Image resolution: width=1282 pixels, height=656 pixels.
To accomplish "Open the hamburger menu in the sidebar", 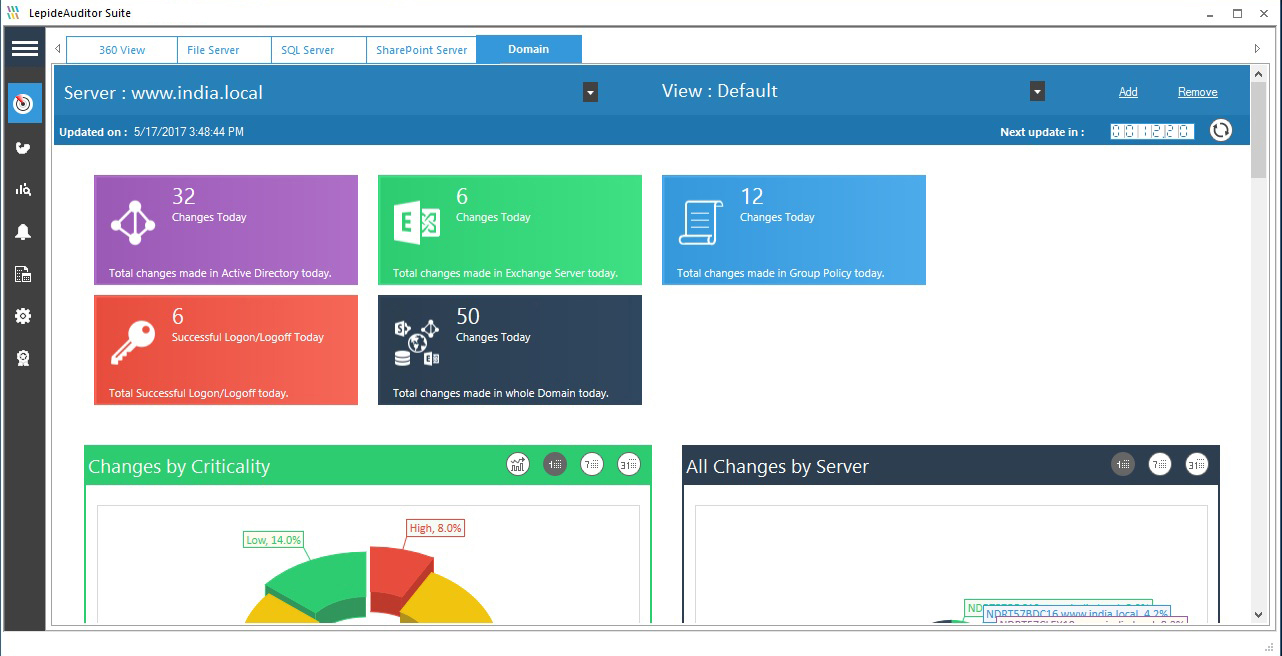I will coord(25,48).
